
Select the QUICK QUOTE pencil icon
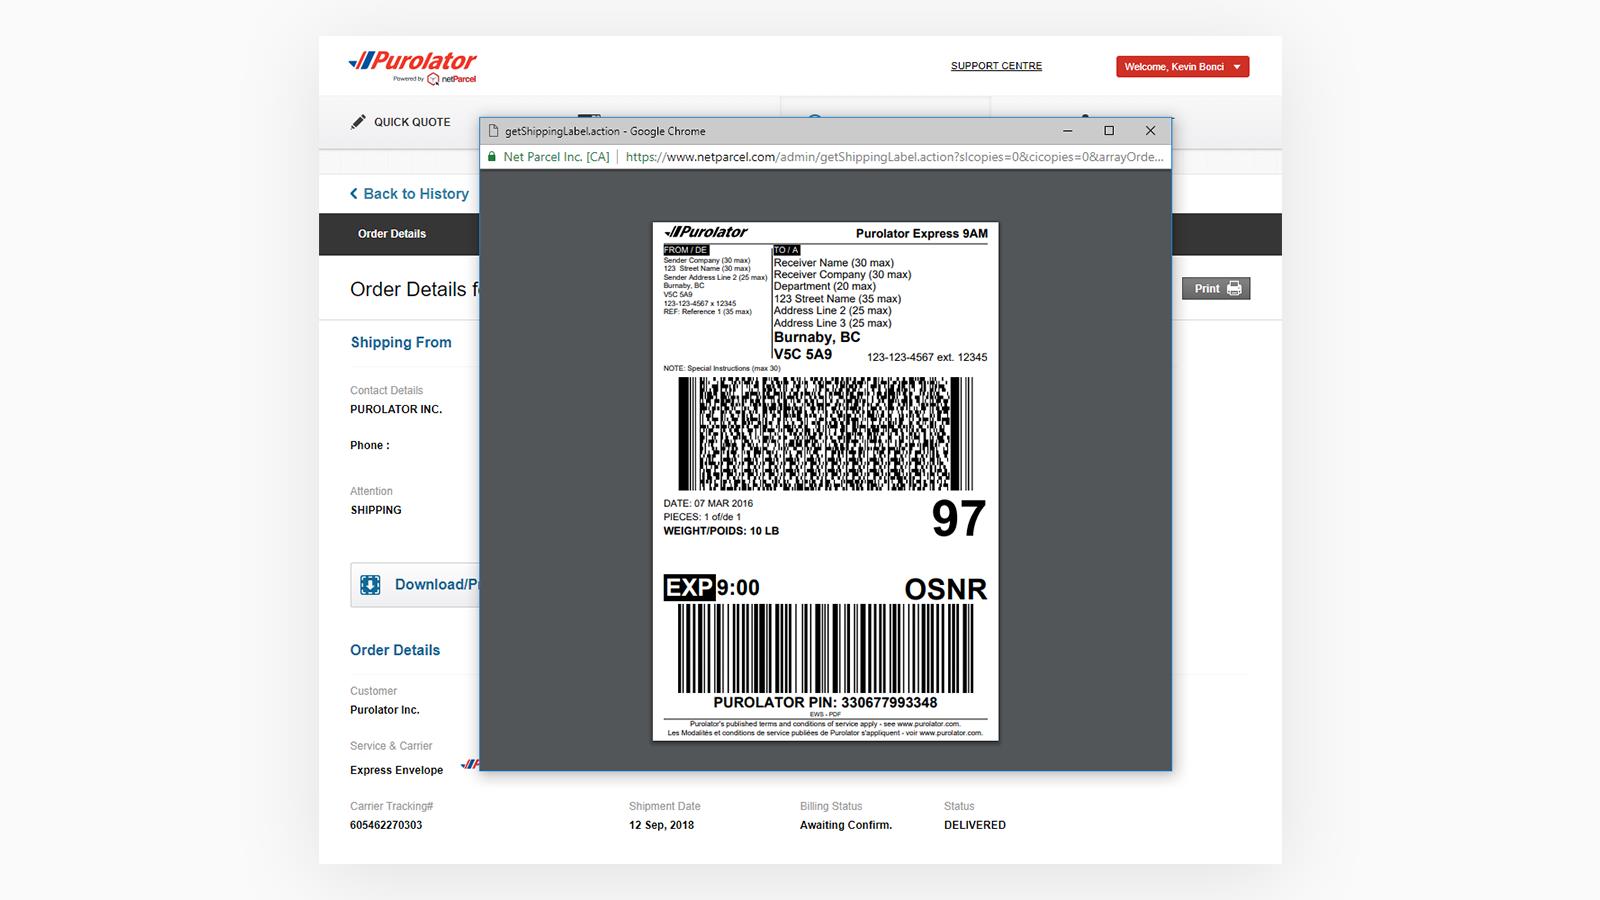pyautogui.click(x=357, y=122)
